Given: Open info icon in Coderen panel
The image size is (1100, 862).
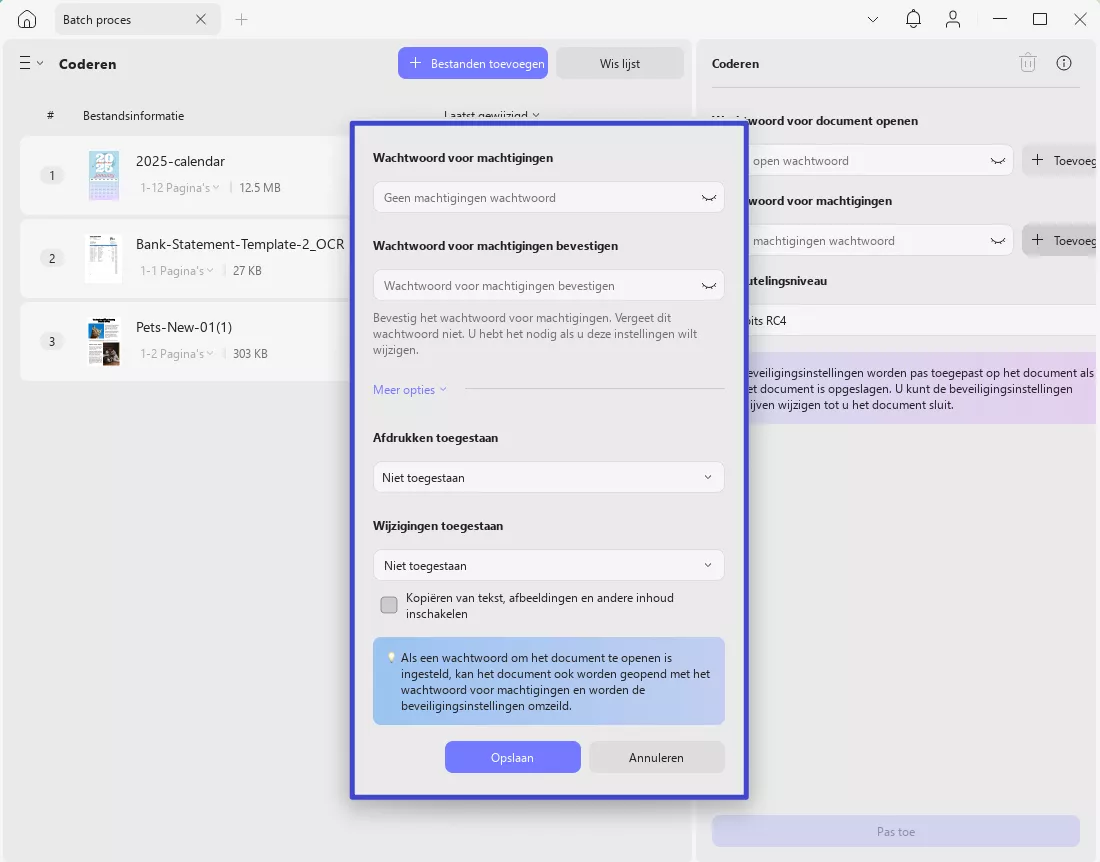Looking at the screenshot, I should pyautogui.click(x=1064, y=63).
